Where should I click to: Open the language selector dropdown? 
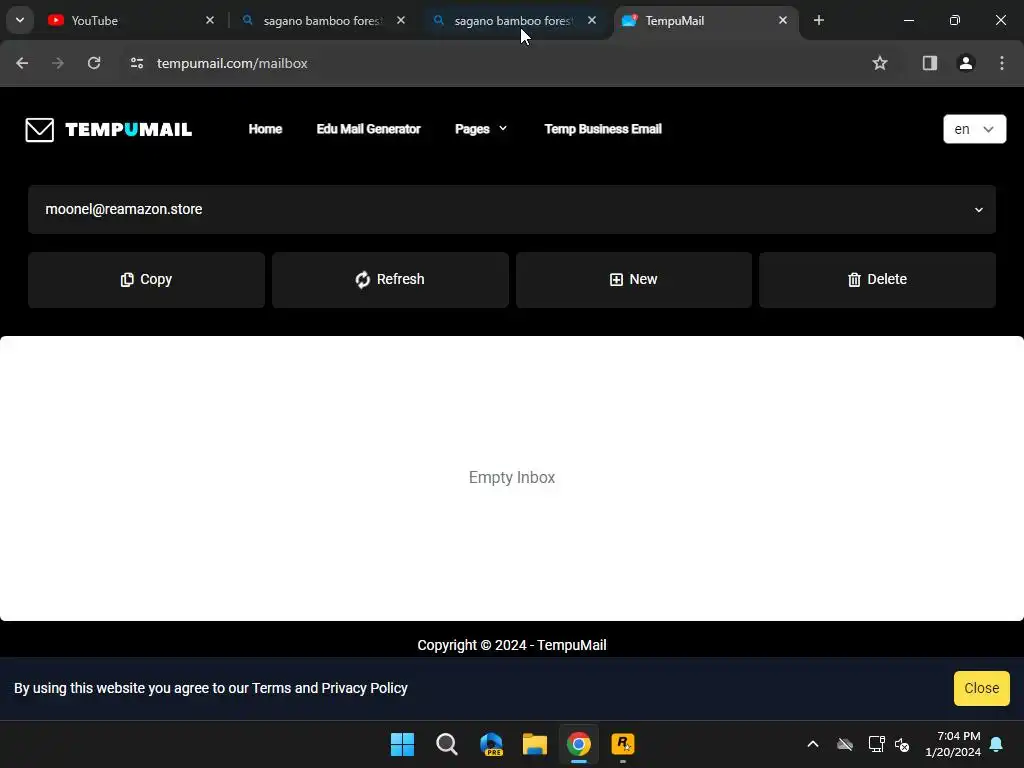[x=974, y=129]
